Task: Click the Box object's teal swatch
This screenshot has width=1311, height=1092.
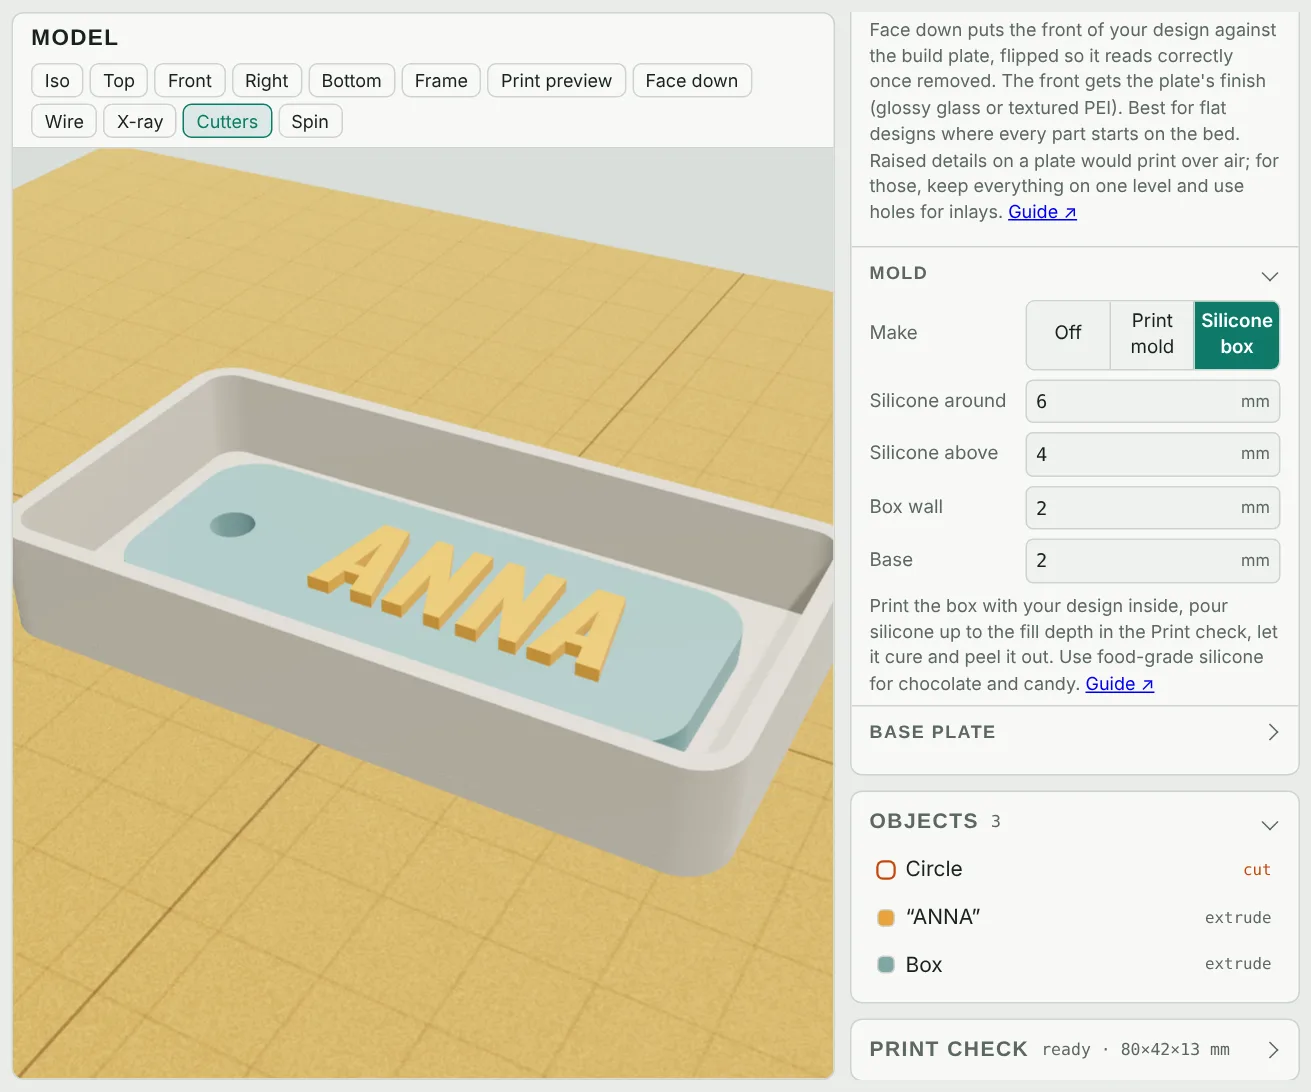Action: [x=886, y=965]
